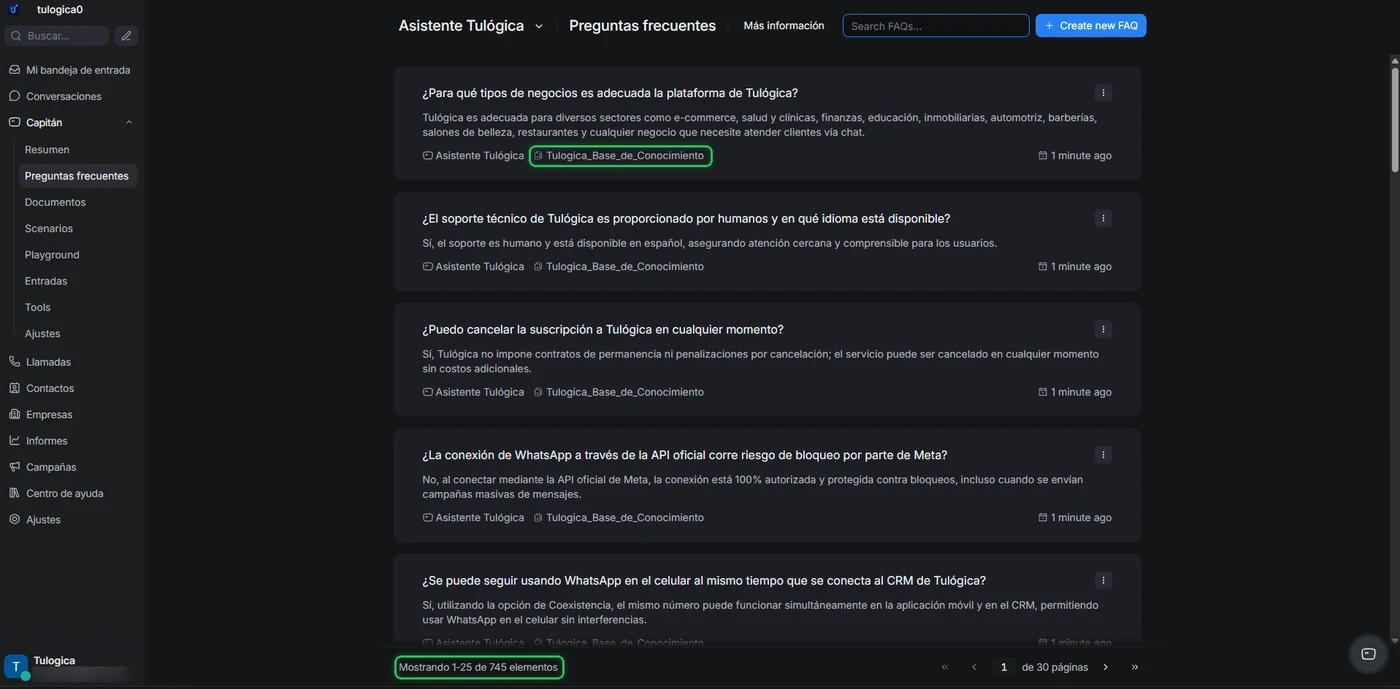Open options menu for the '¿Para qué tipos de negocios' FAQ
The height and width of the screenshot is (689, 1400).
pyautogui.click(x=1103, y=93)
